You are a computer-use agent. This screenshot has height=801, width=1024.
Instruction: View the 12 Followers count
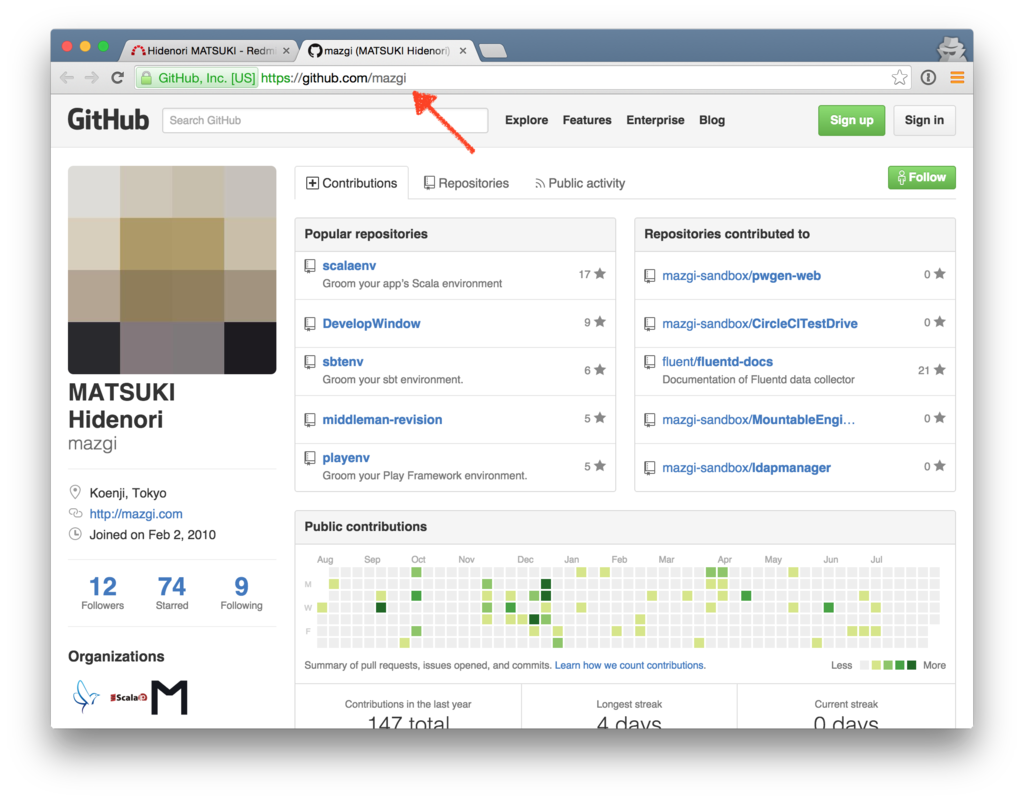[103, 592]
